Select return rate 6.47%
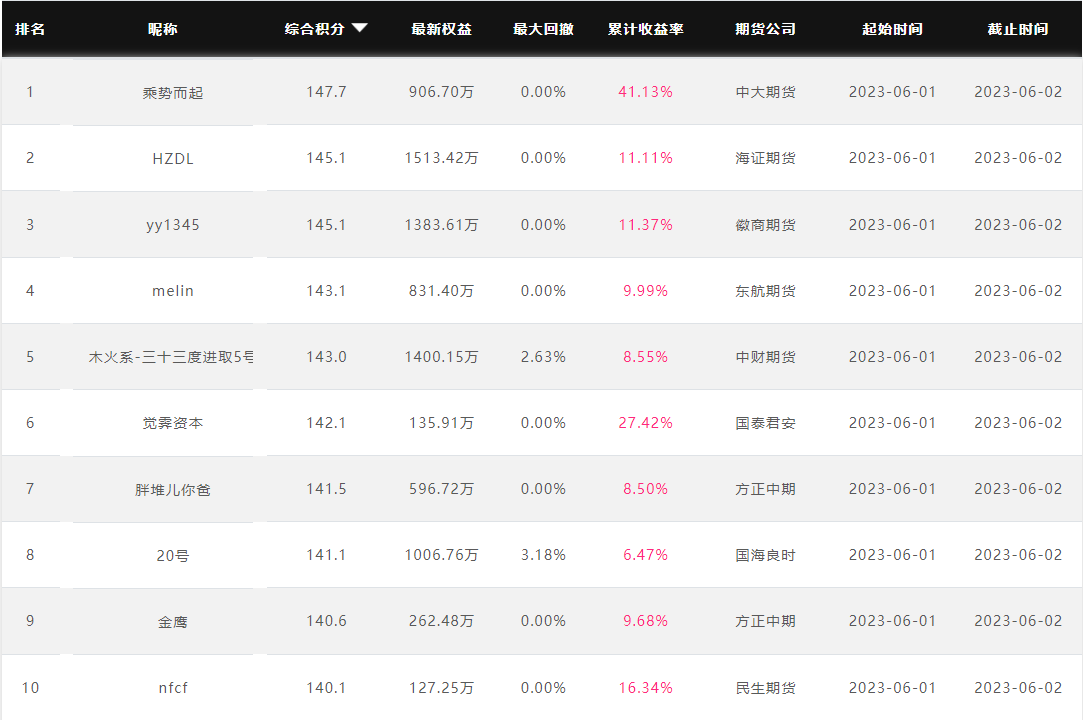The height and width of the screenshot is (720, 1083). [x=645, y=554]
